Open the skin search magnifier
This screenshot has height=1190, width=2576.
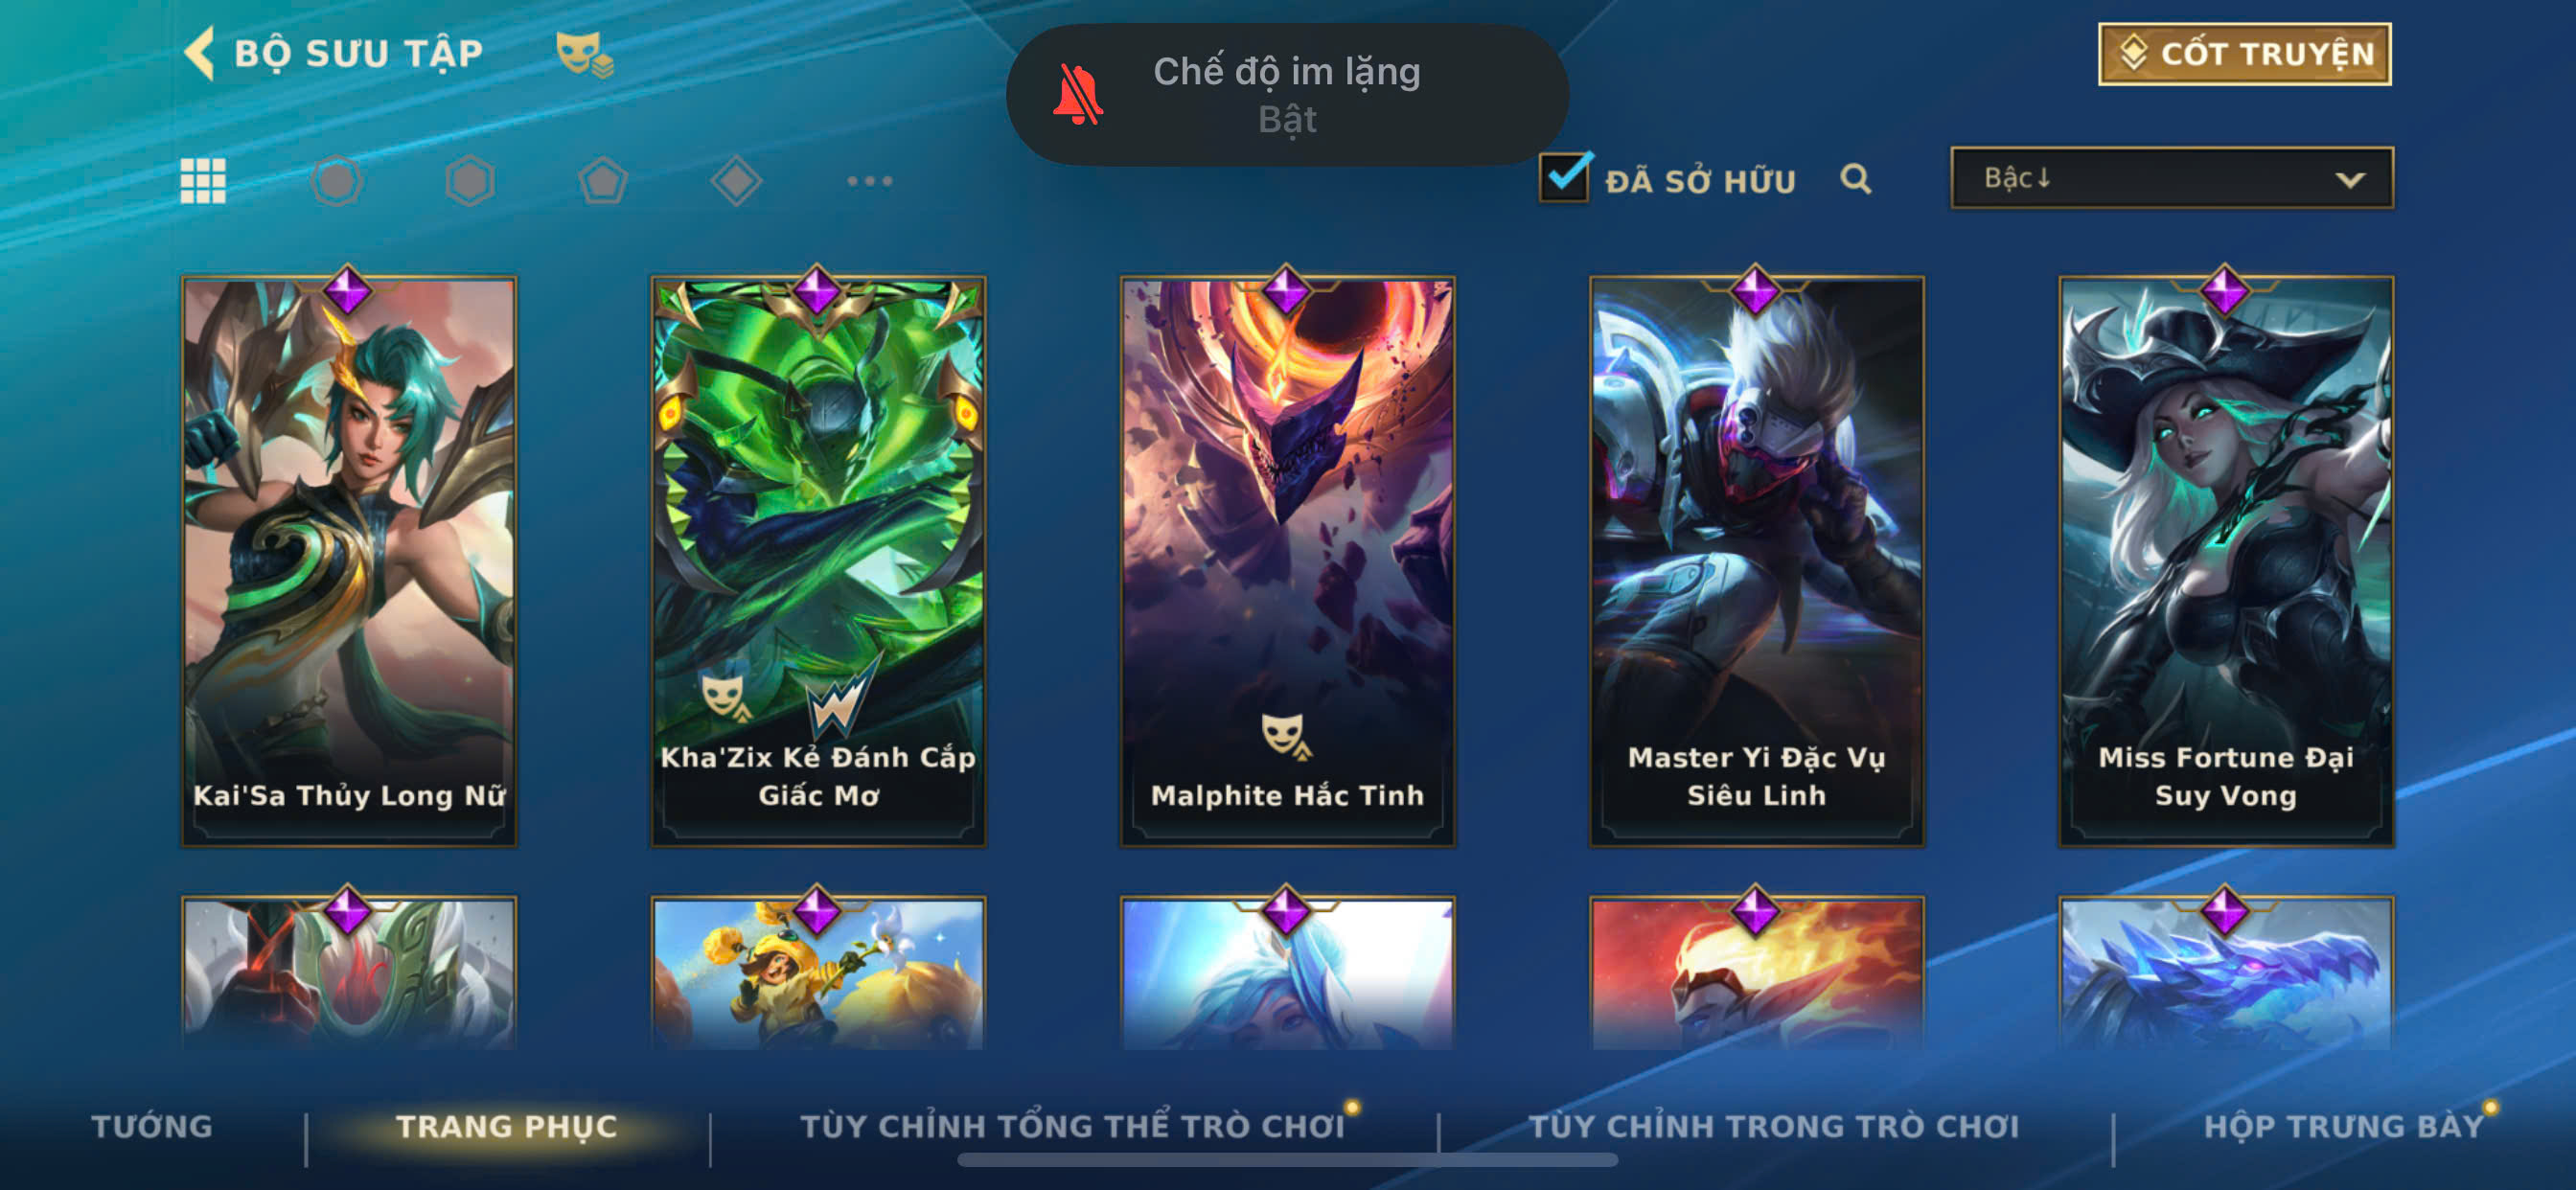[x=1856, y=179]
